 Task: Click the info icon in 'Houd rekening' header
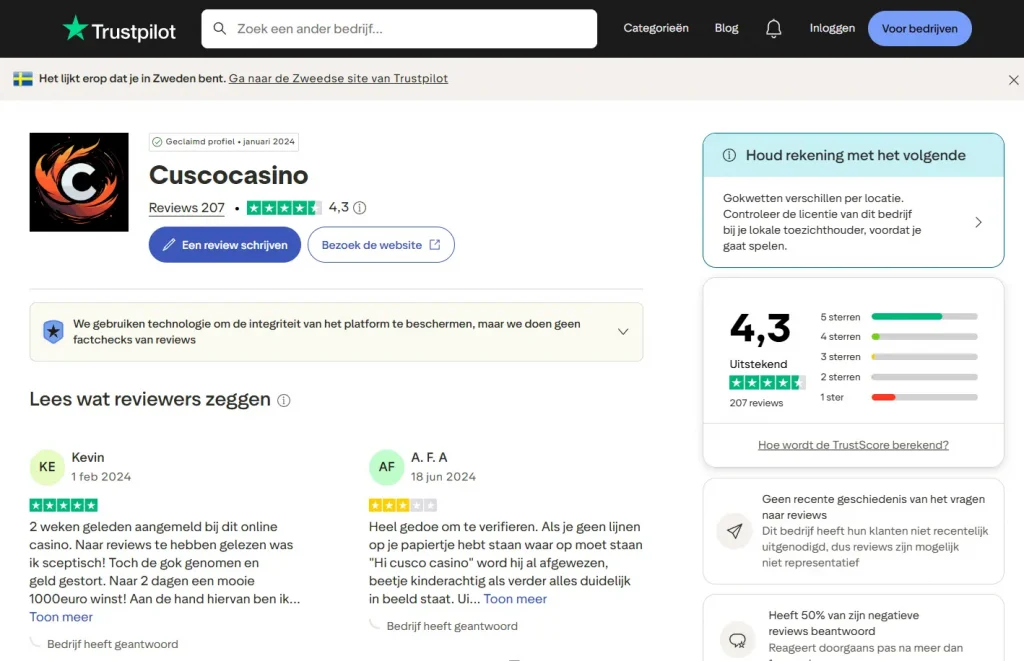(x=729, y=155)
